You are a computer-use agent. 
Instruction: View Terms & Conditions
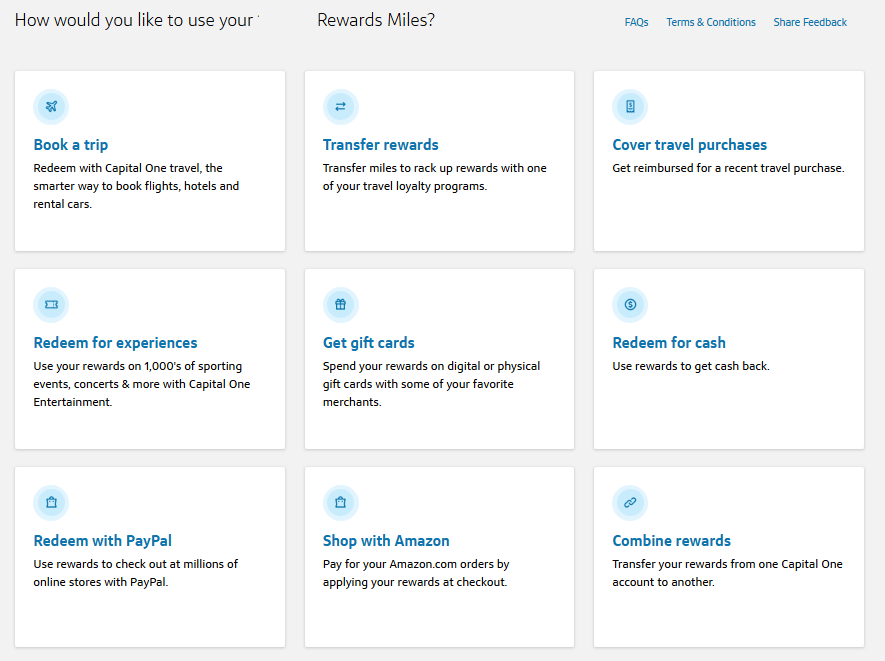[710, 21]
